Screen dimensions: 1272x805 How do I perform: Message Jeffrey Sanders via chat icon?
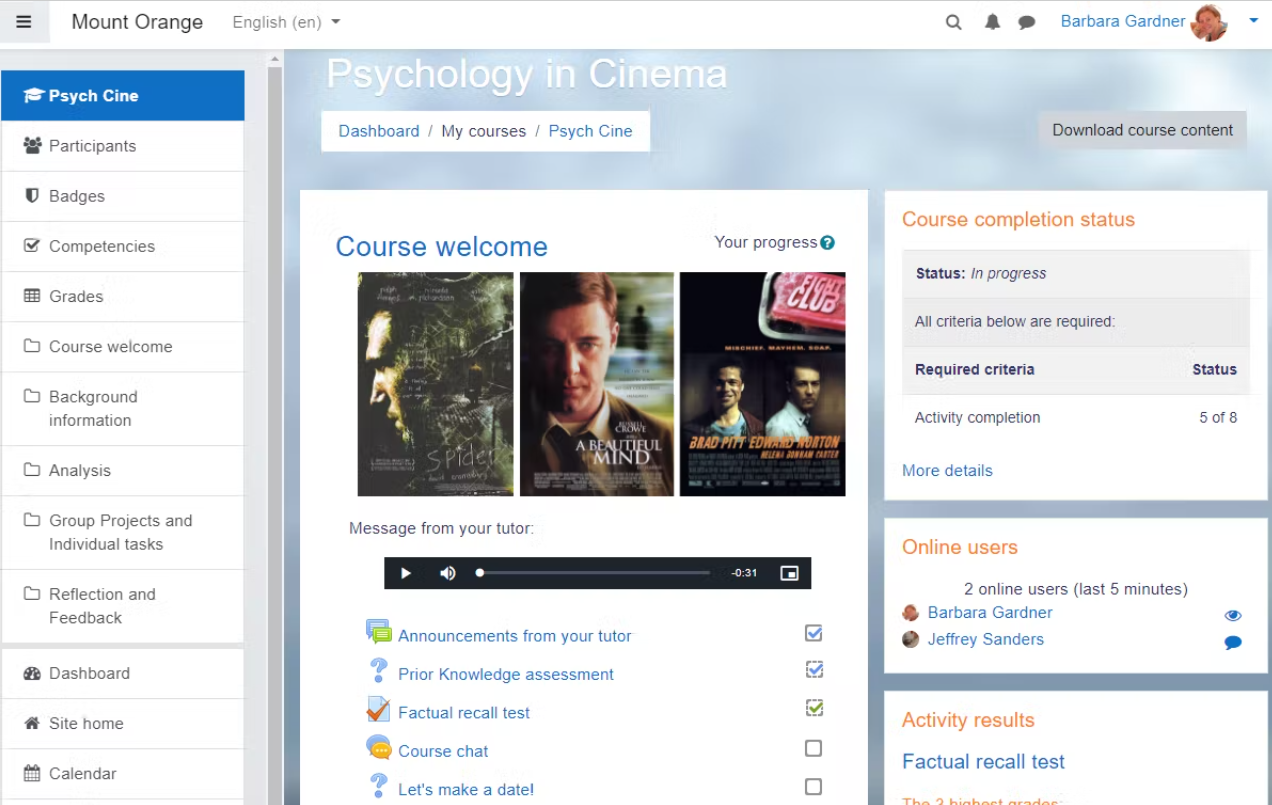point(1233,642)
